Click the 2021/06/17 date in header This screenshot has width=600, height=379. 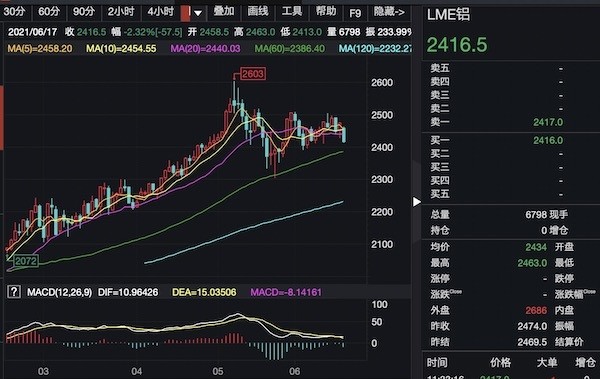(x=33, y=32)
